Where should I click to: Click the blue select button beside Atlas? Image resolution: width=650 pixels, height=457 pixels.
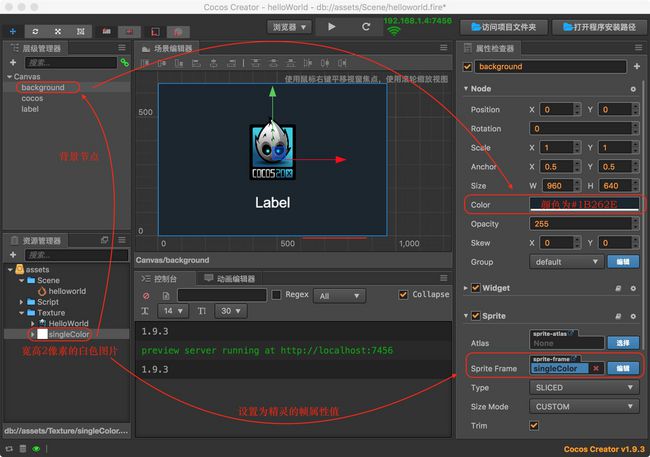click(x=623, y=343)
